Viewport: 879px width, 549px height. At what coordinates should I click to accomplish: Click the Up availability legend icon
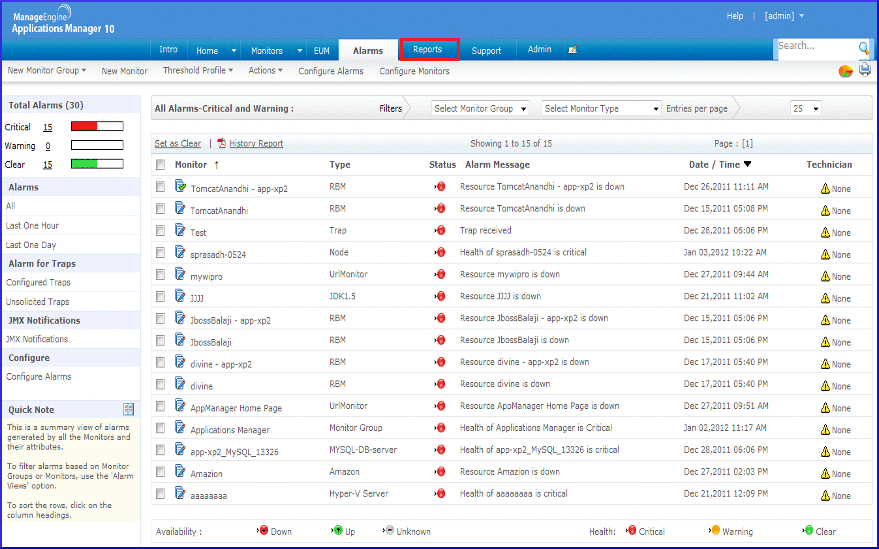pos(337,530)
